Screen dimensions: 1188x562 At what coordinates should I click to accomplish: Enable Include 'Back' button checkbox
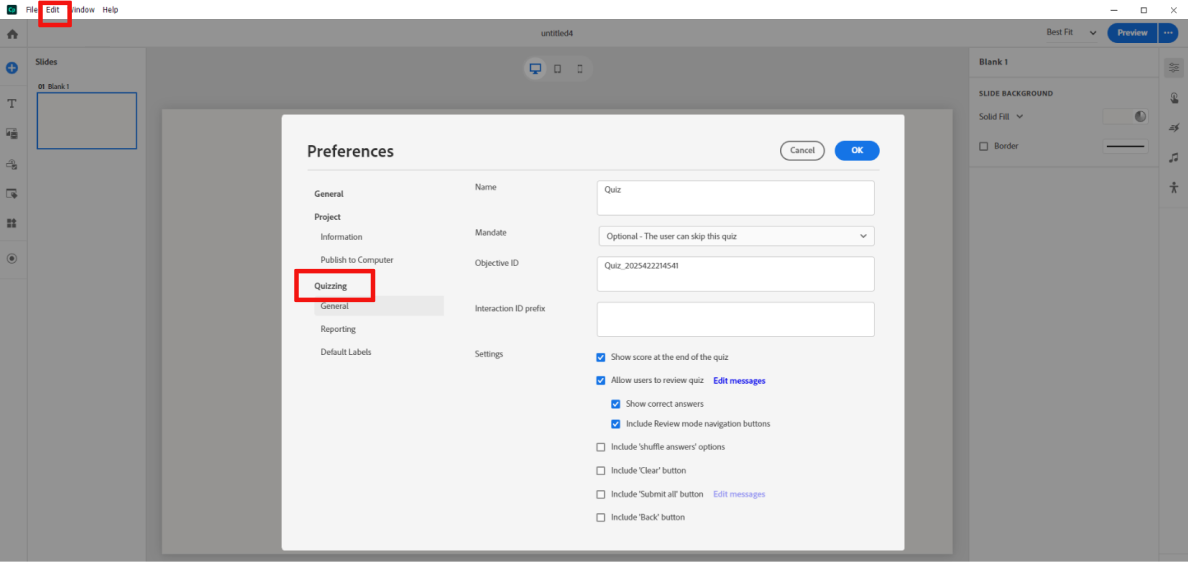[x=601, y=517]
